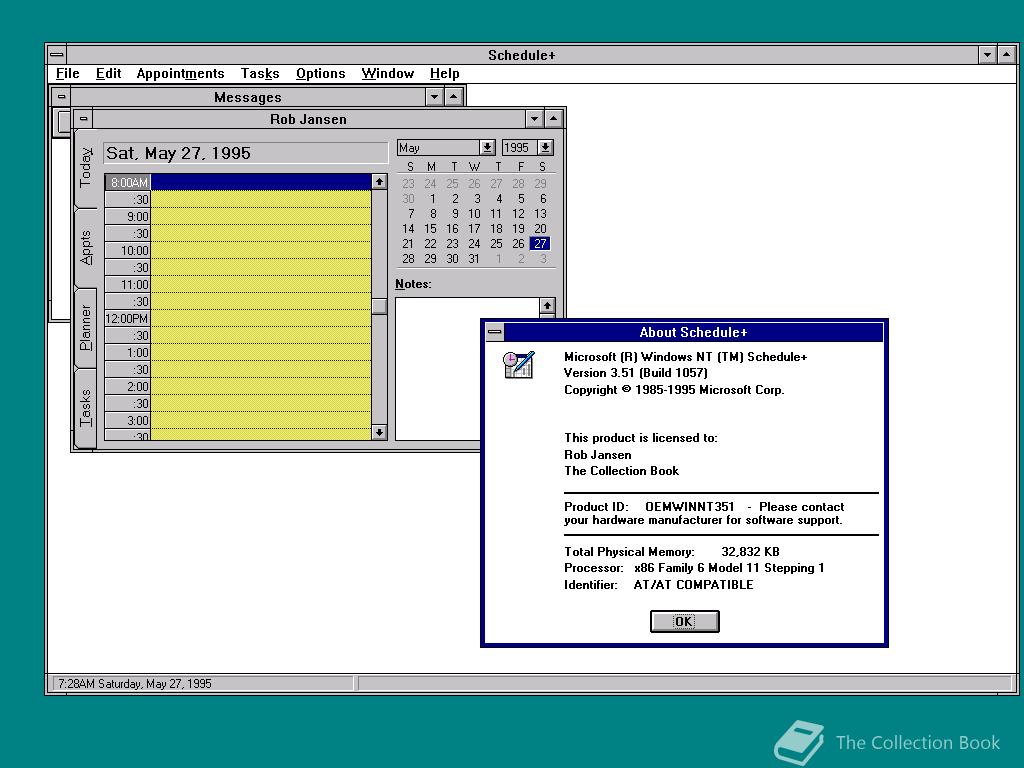This screenshot has height=768, width=1024.
Task: Select May 12 in the calendar
Action: point(518,214)
